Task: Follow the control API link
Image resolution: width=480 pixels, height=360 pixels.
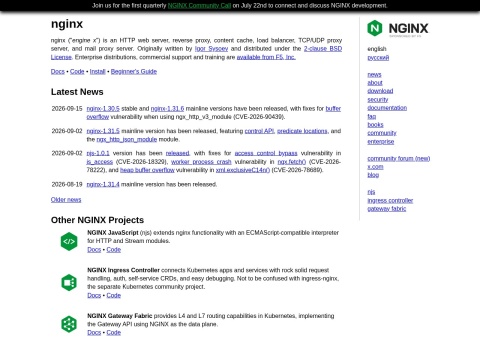Action: pos(259,131)
